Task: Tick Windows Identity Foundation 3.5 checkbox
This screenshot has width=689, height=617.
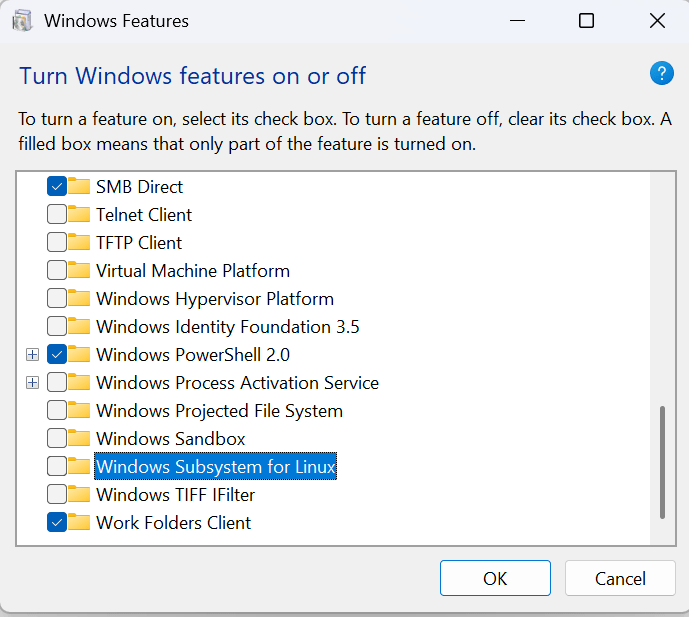Action: click(x=57, y=327)
